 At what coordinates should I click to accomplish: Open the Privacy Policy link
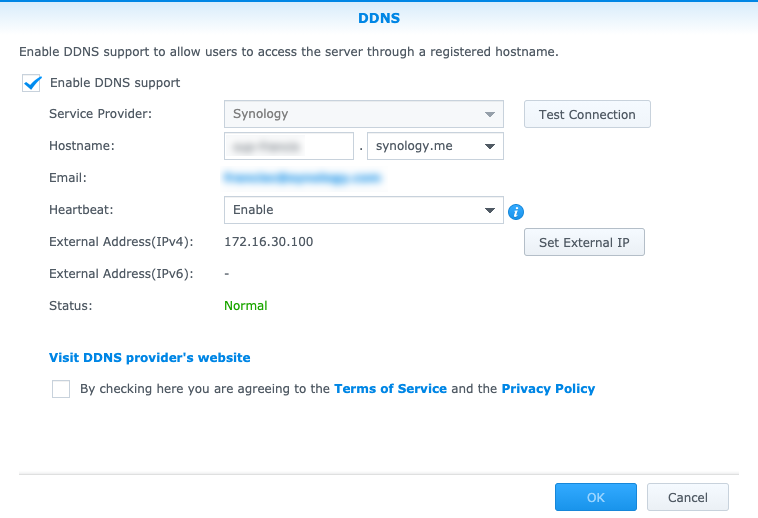pyautogui.click(x=548, y=389)
